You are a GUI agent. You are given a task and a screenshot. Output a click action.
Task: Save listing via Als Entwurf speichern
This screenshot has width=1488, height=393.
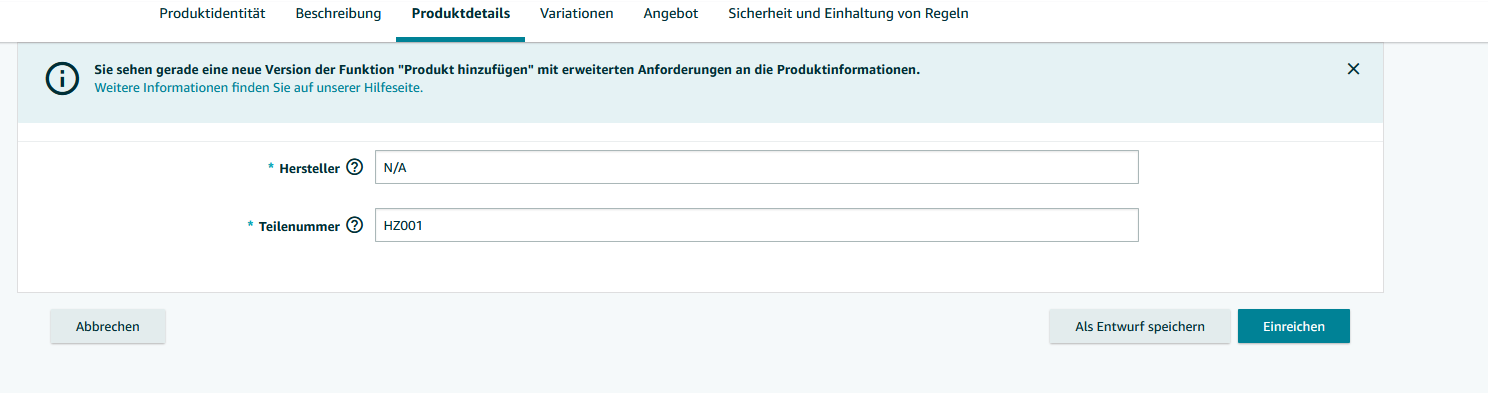pos(1139,326)
